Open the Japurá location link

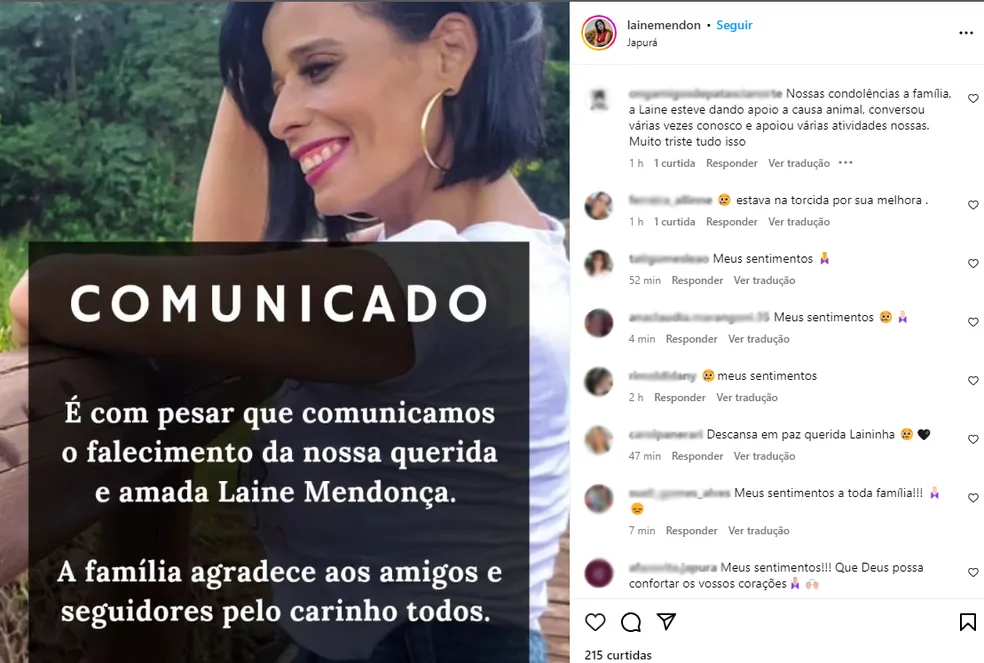click(x=642, y=43)
